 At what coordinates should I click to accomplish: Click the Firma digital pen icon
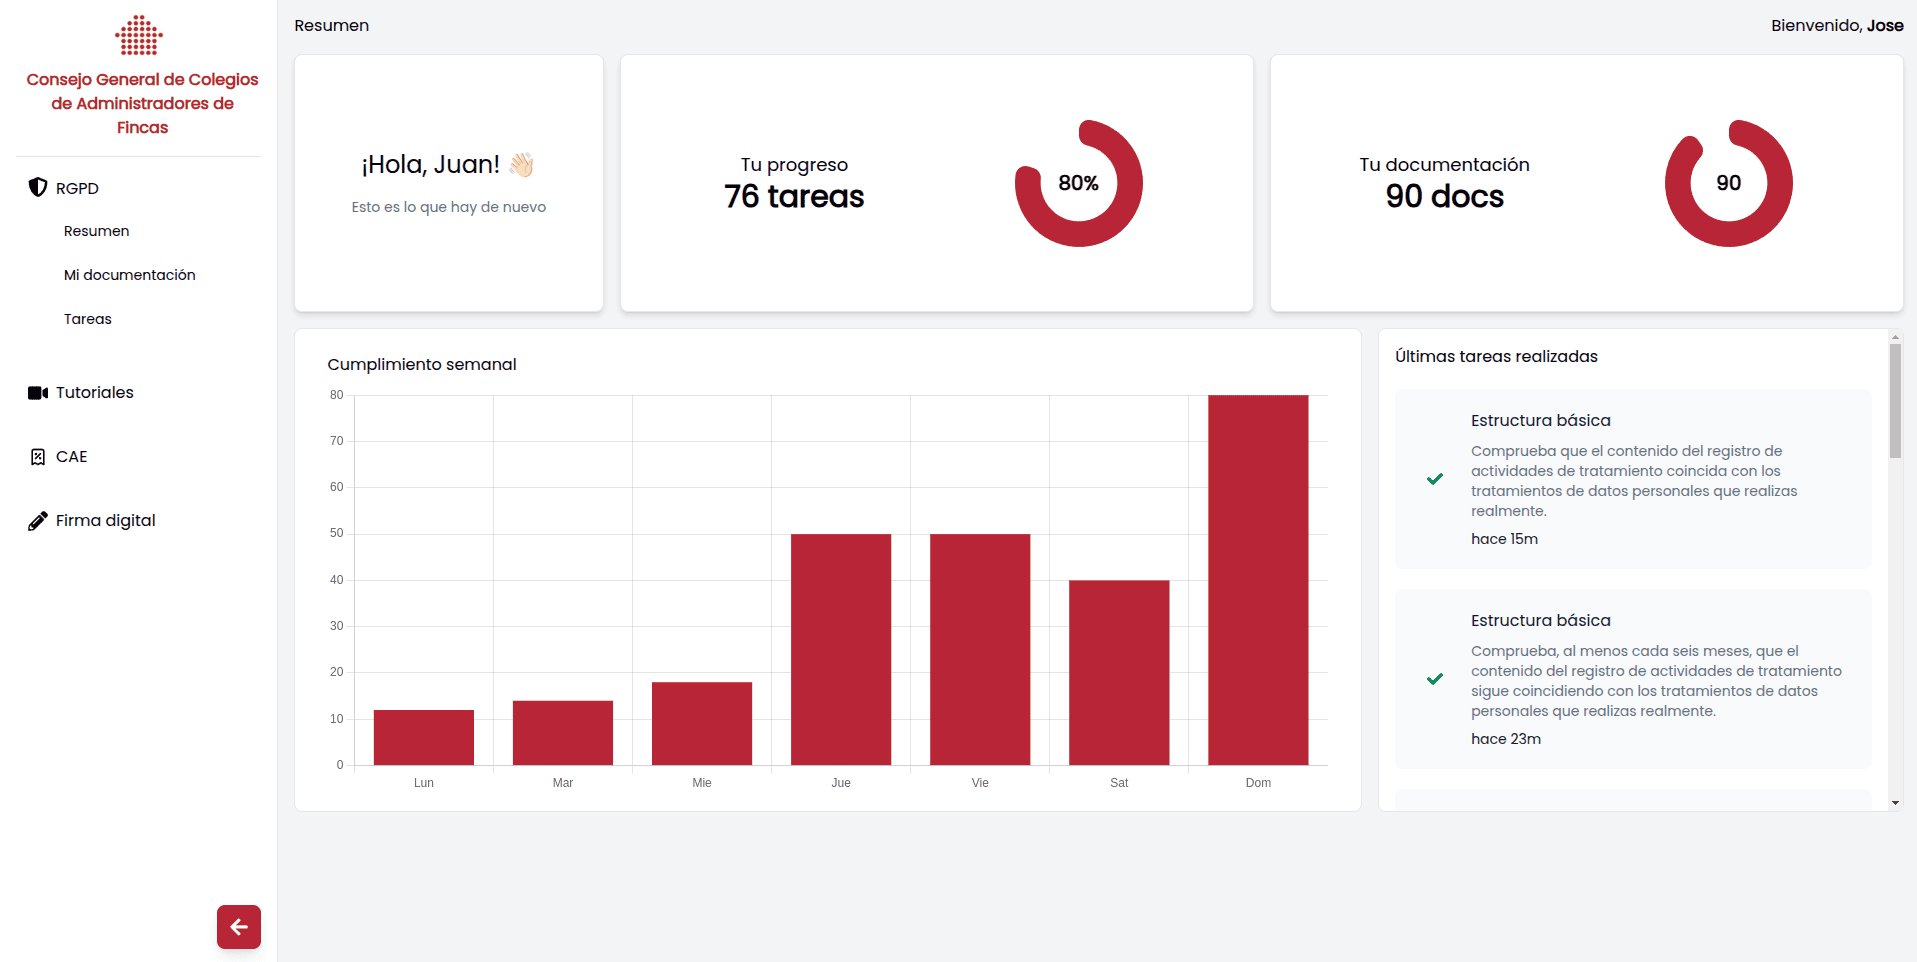[38, 521]
